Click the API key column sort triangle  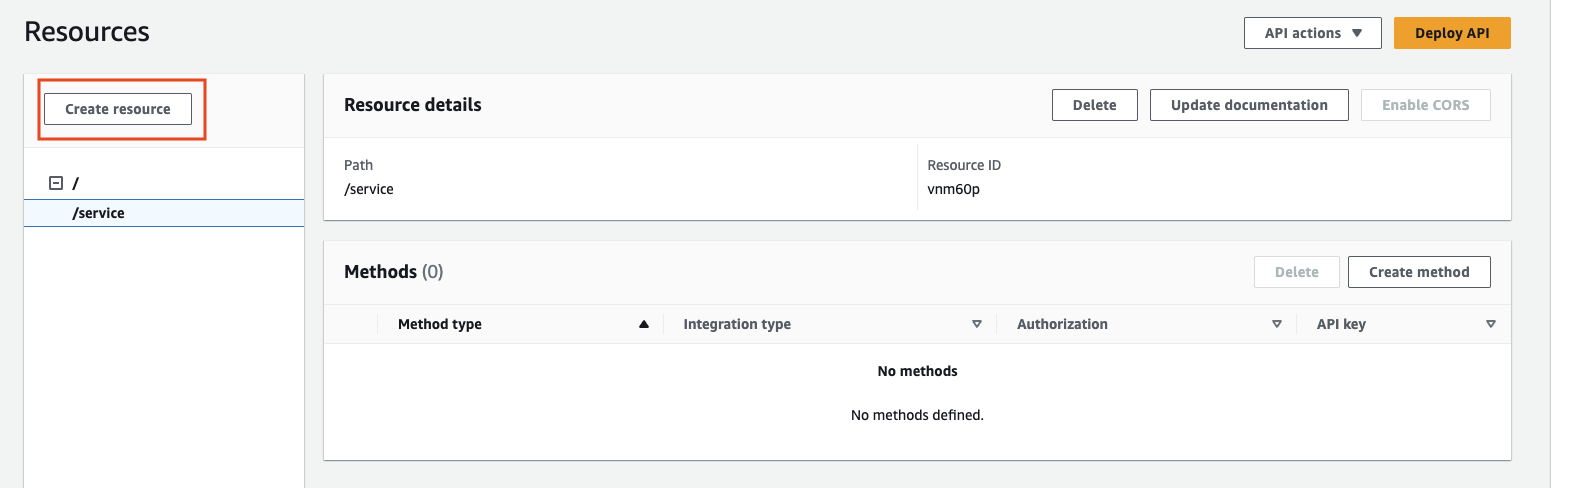point(1491,324)
